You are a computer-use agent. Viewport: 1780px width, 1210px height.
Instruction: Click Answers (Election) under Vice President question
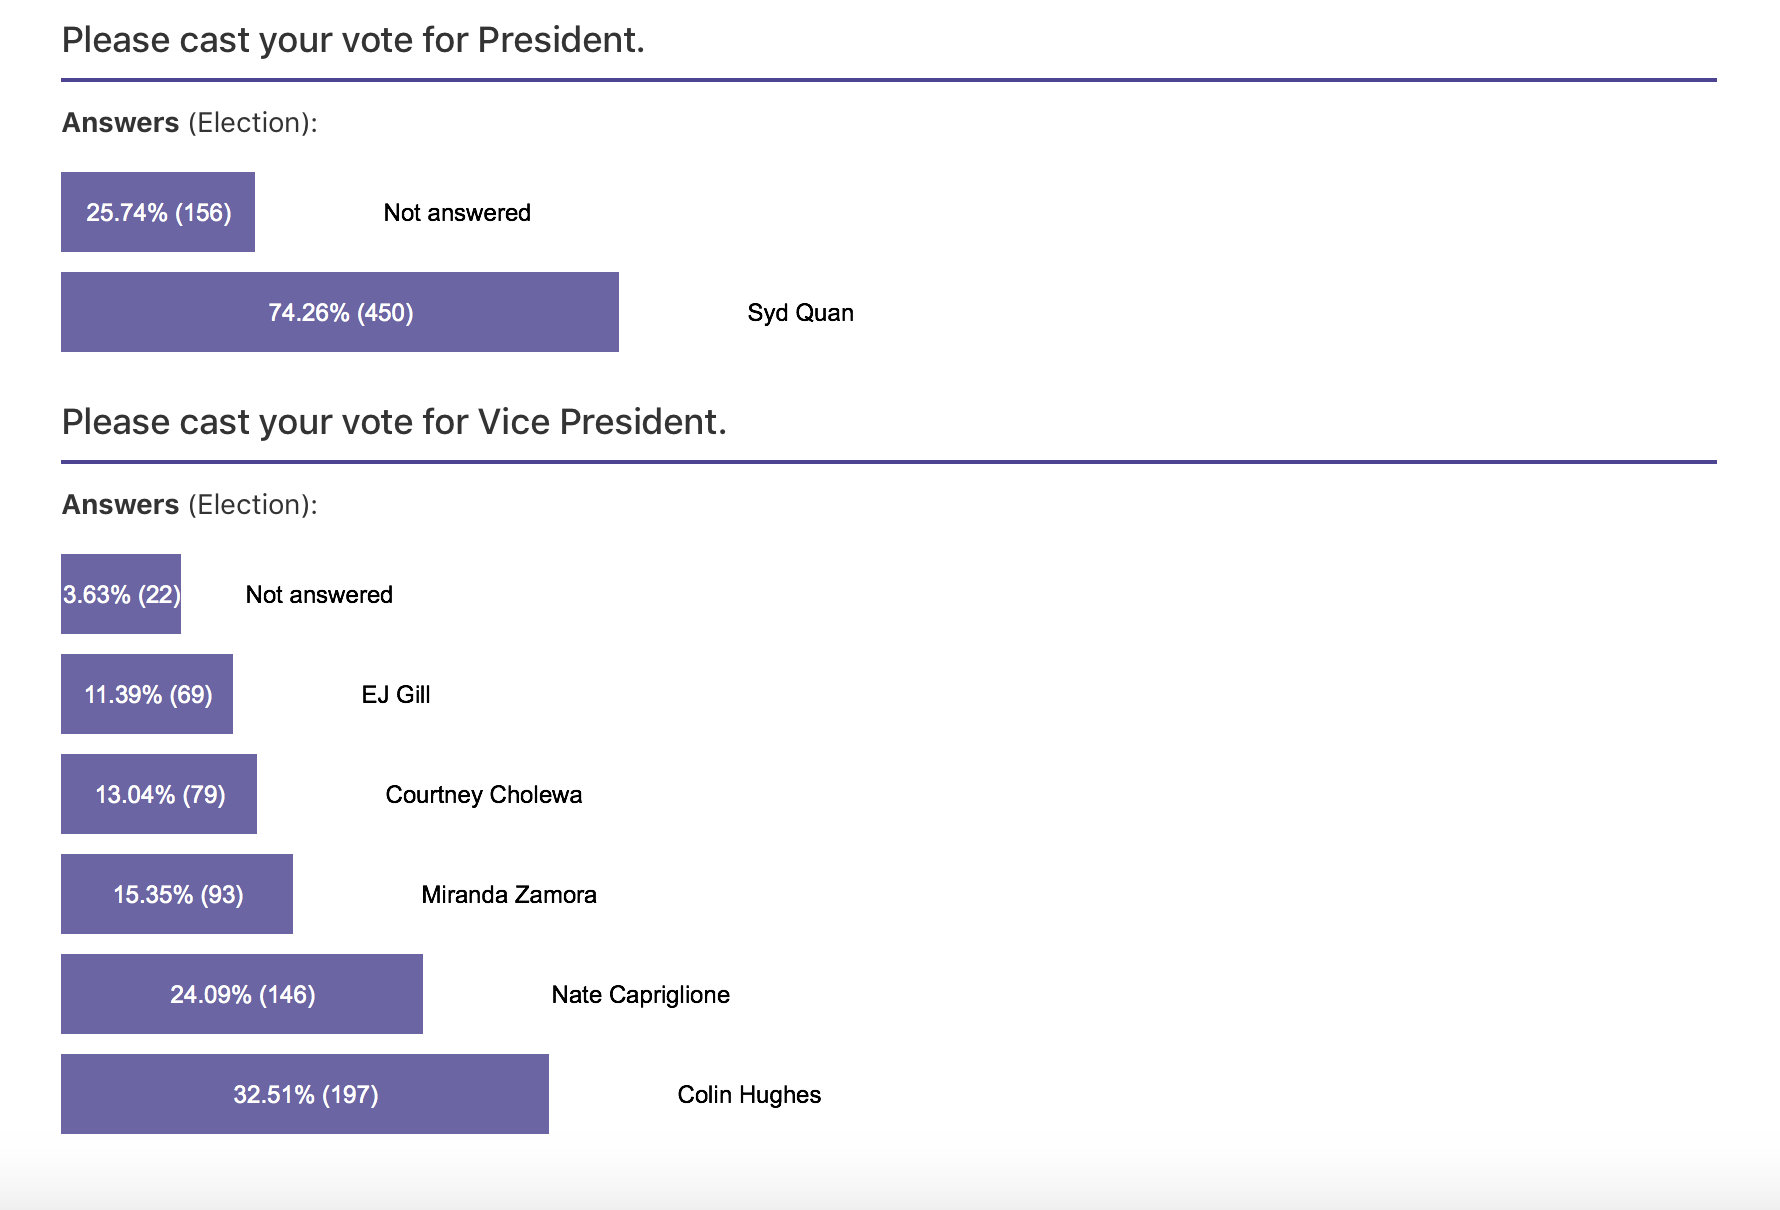189,504
